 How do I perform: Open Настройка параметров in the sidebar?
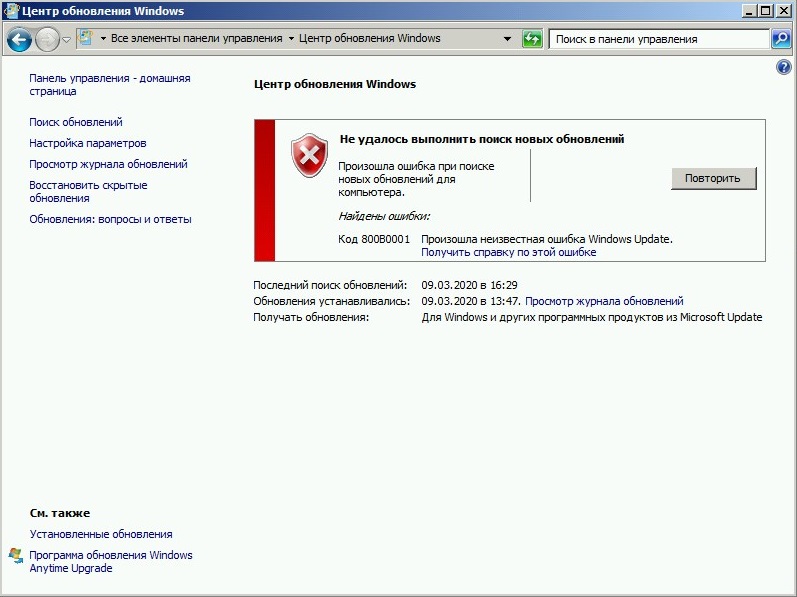click(87, 143)
